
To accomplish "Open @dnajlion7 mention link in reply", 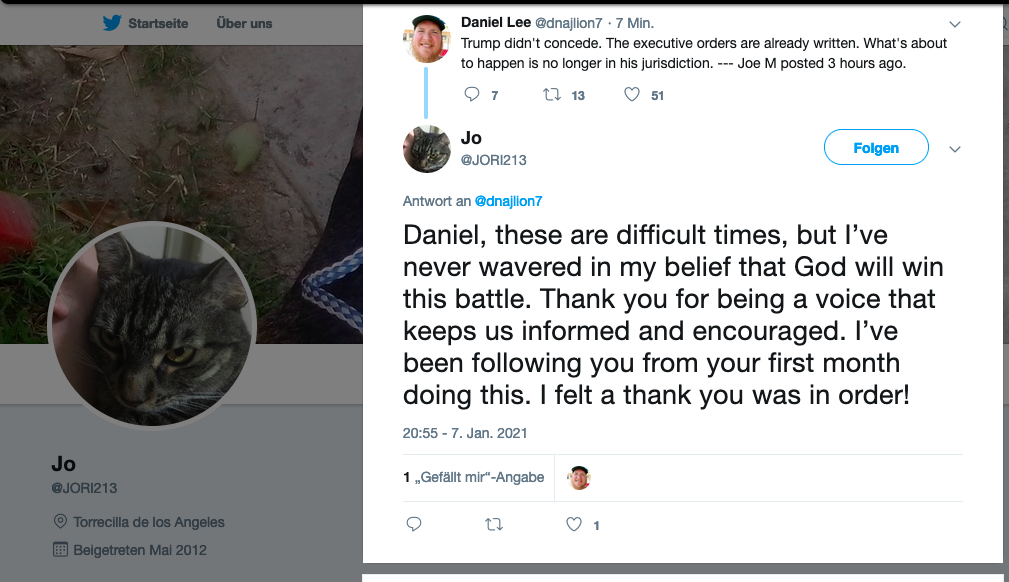I will tap(508, 201).
